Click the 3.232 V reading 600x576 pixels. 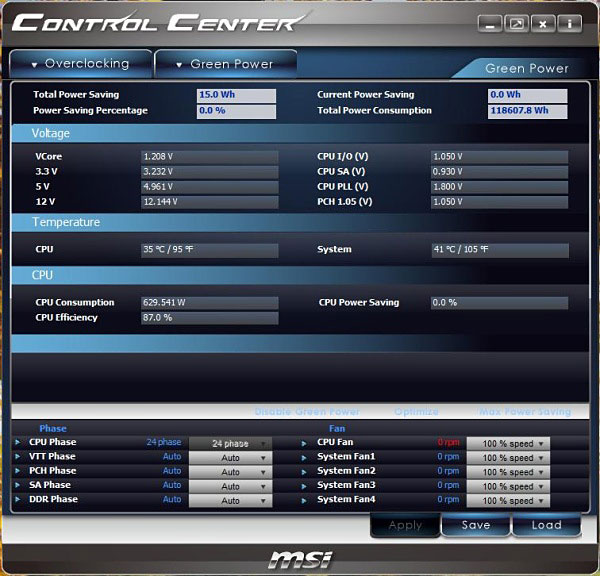tap(210, 172)
